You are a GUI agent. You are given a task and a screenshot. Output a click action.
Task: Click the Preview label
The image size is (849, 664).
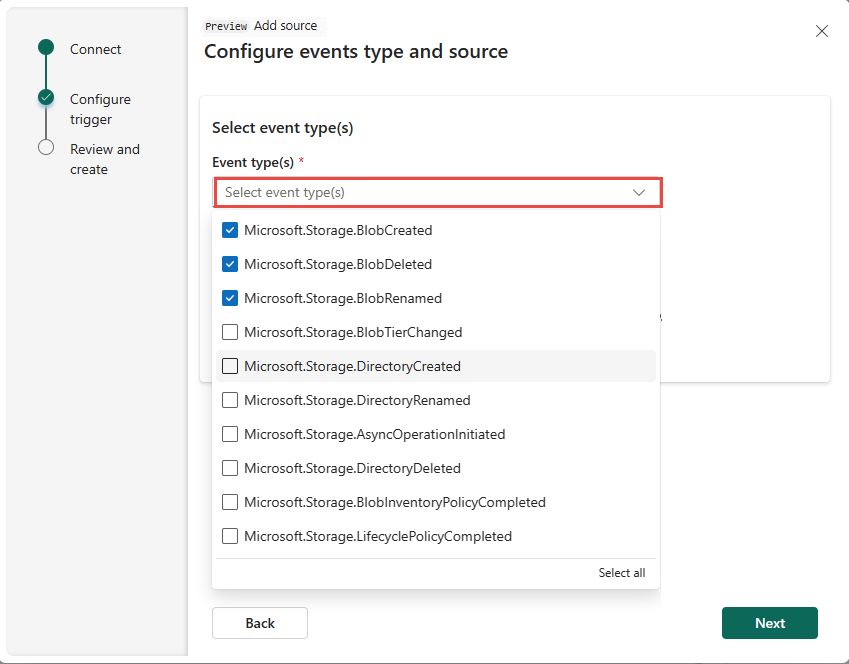point(226,26)
